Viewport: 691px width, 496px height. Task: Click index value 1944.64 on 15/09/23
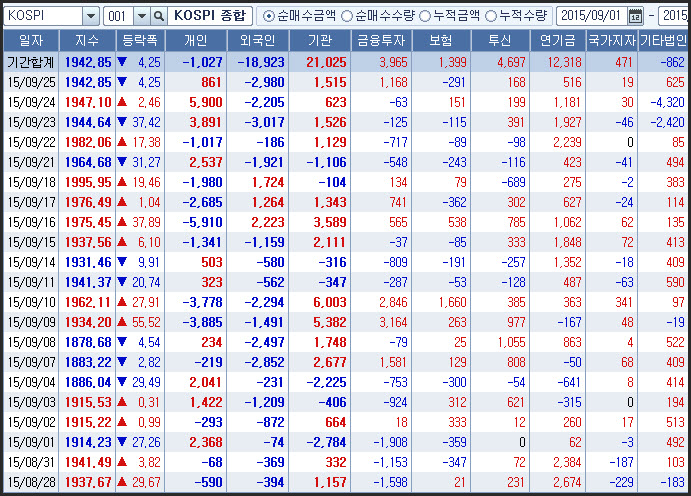88,122
